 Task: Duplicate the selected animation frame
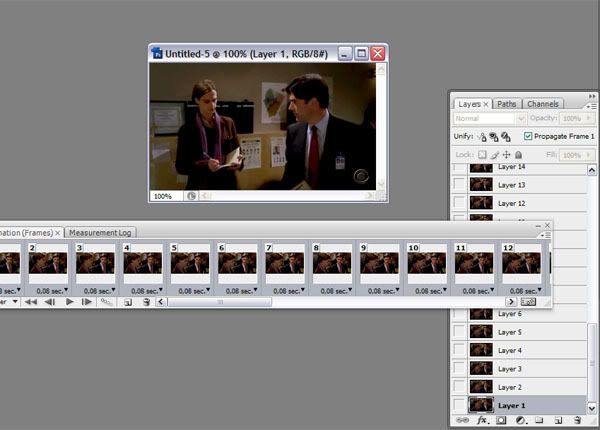[x=128, y=302]
